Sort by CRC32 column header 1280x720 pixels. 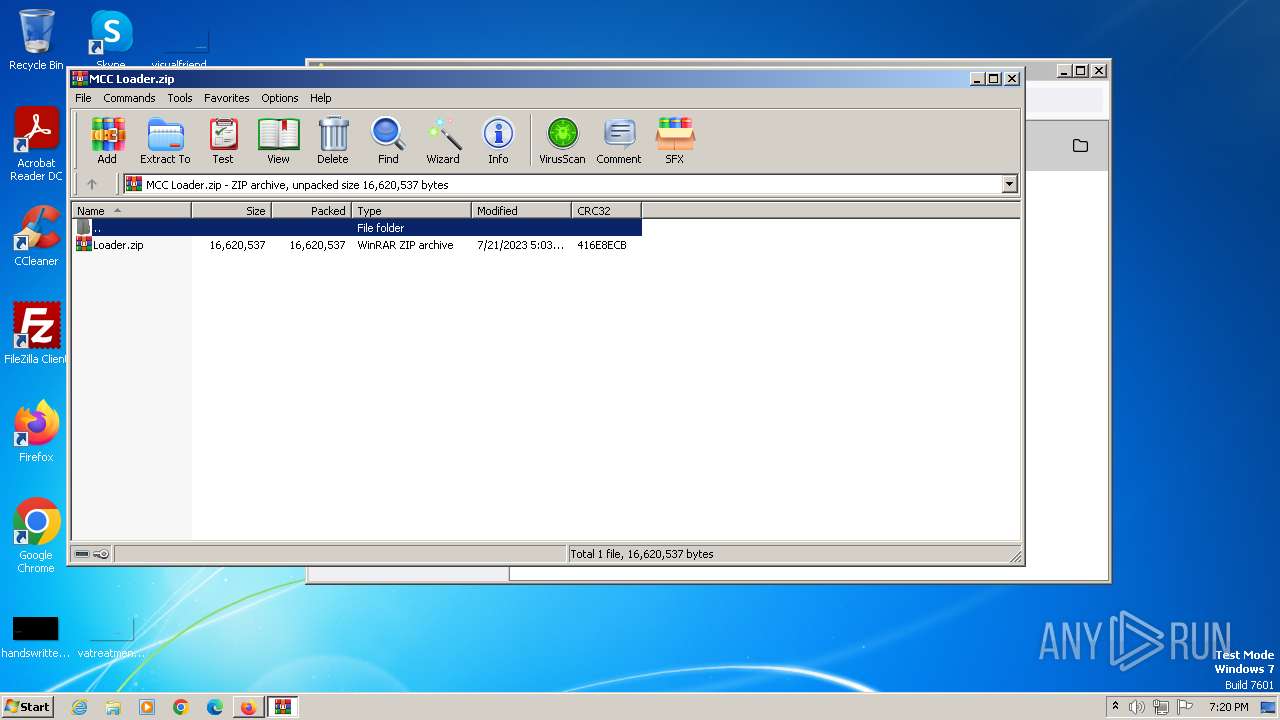pyautogui.click(x=606, y=210)
